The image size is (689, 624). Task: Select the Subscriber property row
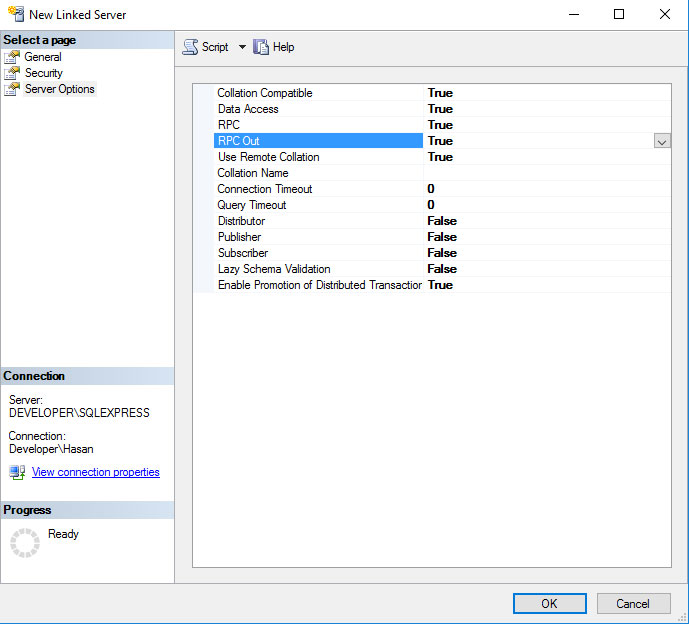442,253
